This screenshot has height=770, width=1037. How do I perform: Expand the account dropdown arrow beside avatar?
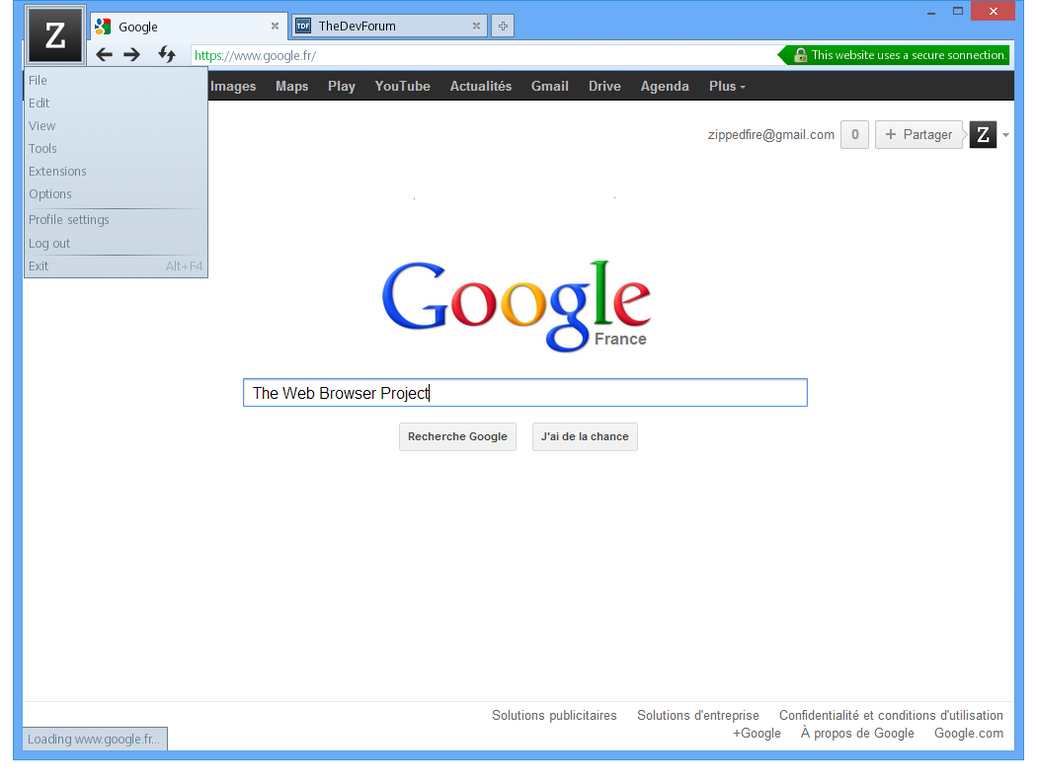click(1005, 135)
